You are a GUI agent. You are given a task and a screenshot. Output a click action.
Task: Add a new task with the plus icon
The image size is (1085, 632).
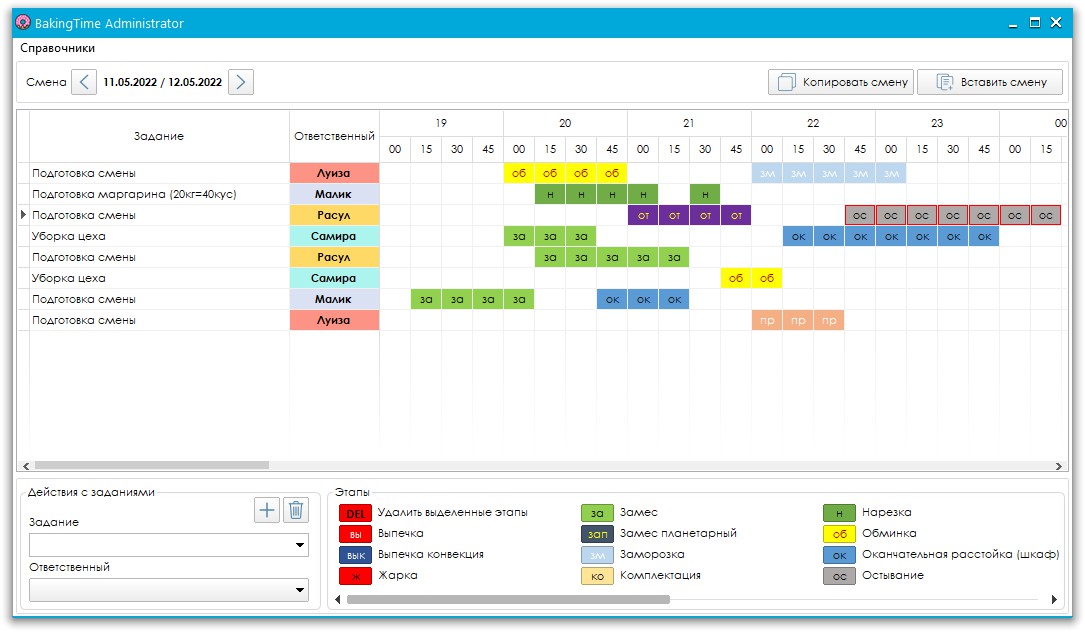267,511
